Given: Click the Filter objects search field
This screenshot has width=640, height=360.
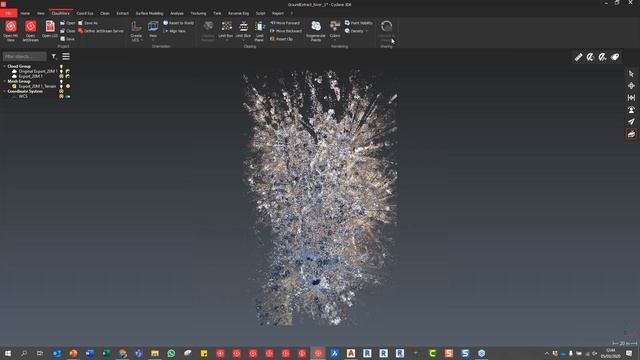Looking at the screenshot, I should tap(24, 56).
